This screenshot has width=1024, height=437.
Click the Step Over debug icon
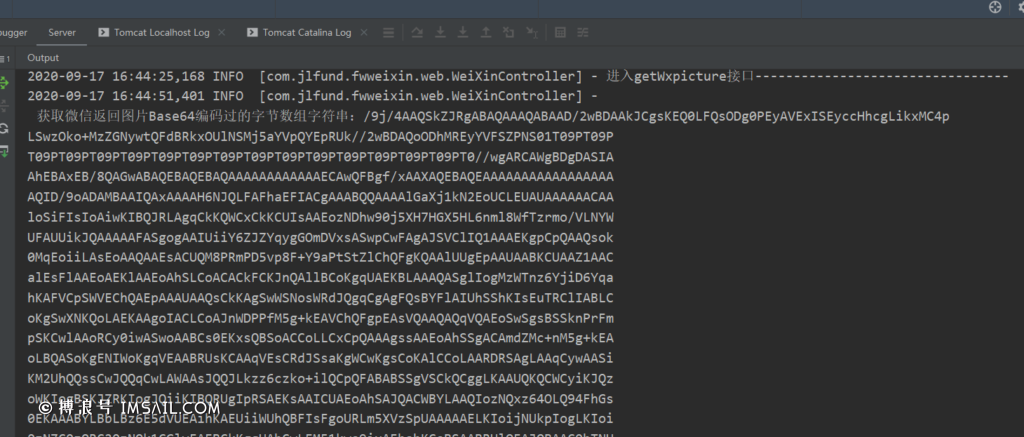[441, 33]
